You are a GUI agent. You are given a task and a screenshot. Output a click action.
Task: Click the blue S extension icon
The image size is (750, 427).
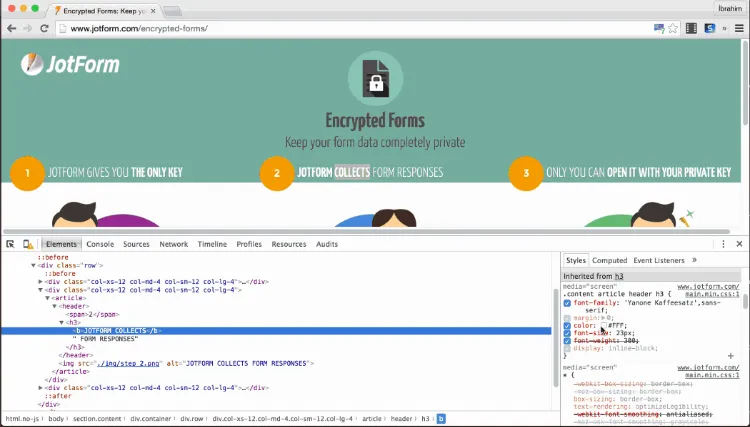(709, 29)
